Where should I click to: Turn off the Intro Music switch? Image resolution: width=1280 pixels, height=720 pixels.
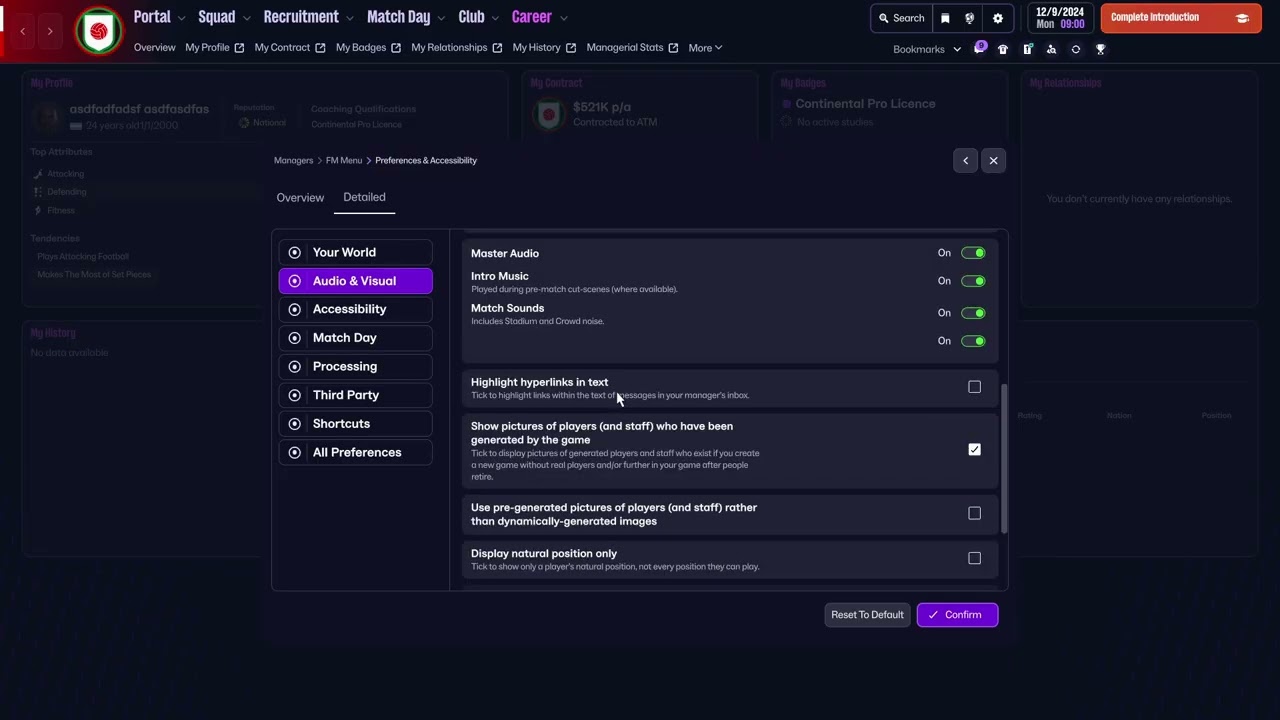973,281
